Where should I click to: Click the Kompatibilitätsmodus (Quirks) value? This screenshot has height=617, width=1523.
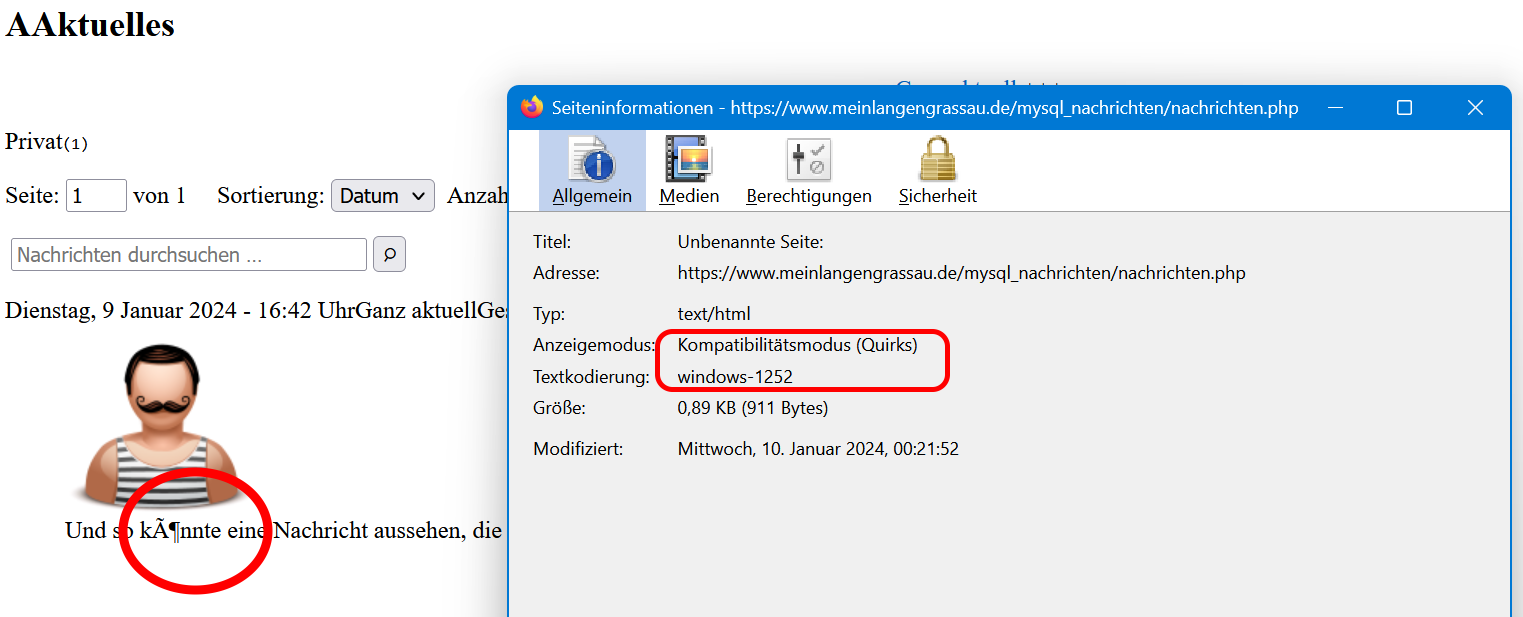(x=797, y=346)
